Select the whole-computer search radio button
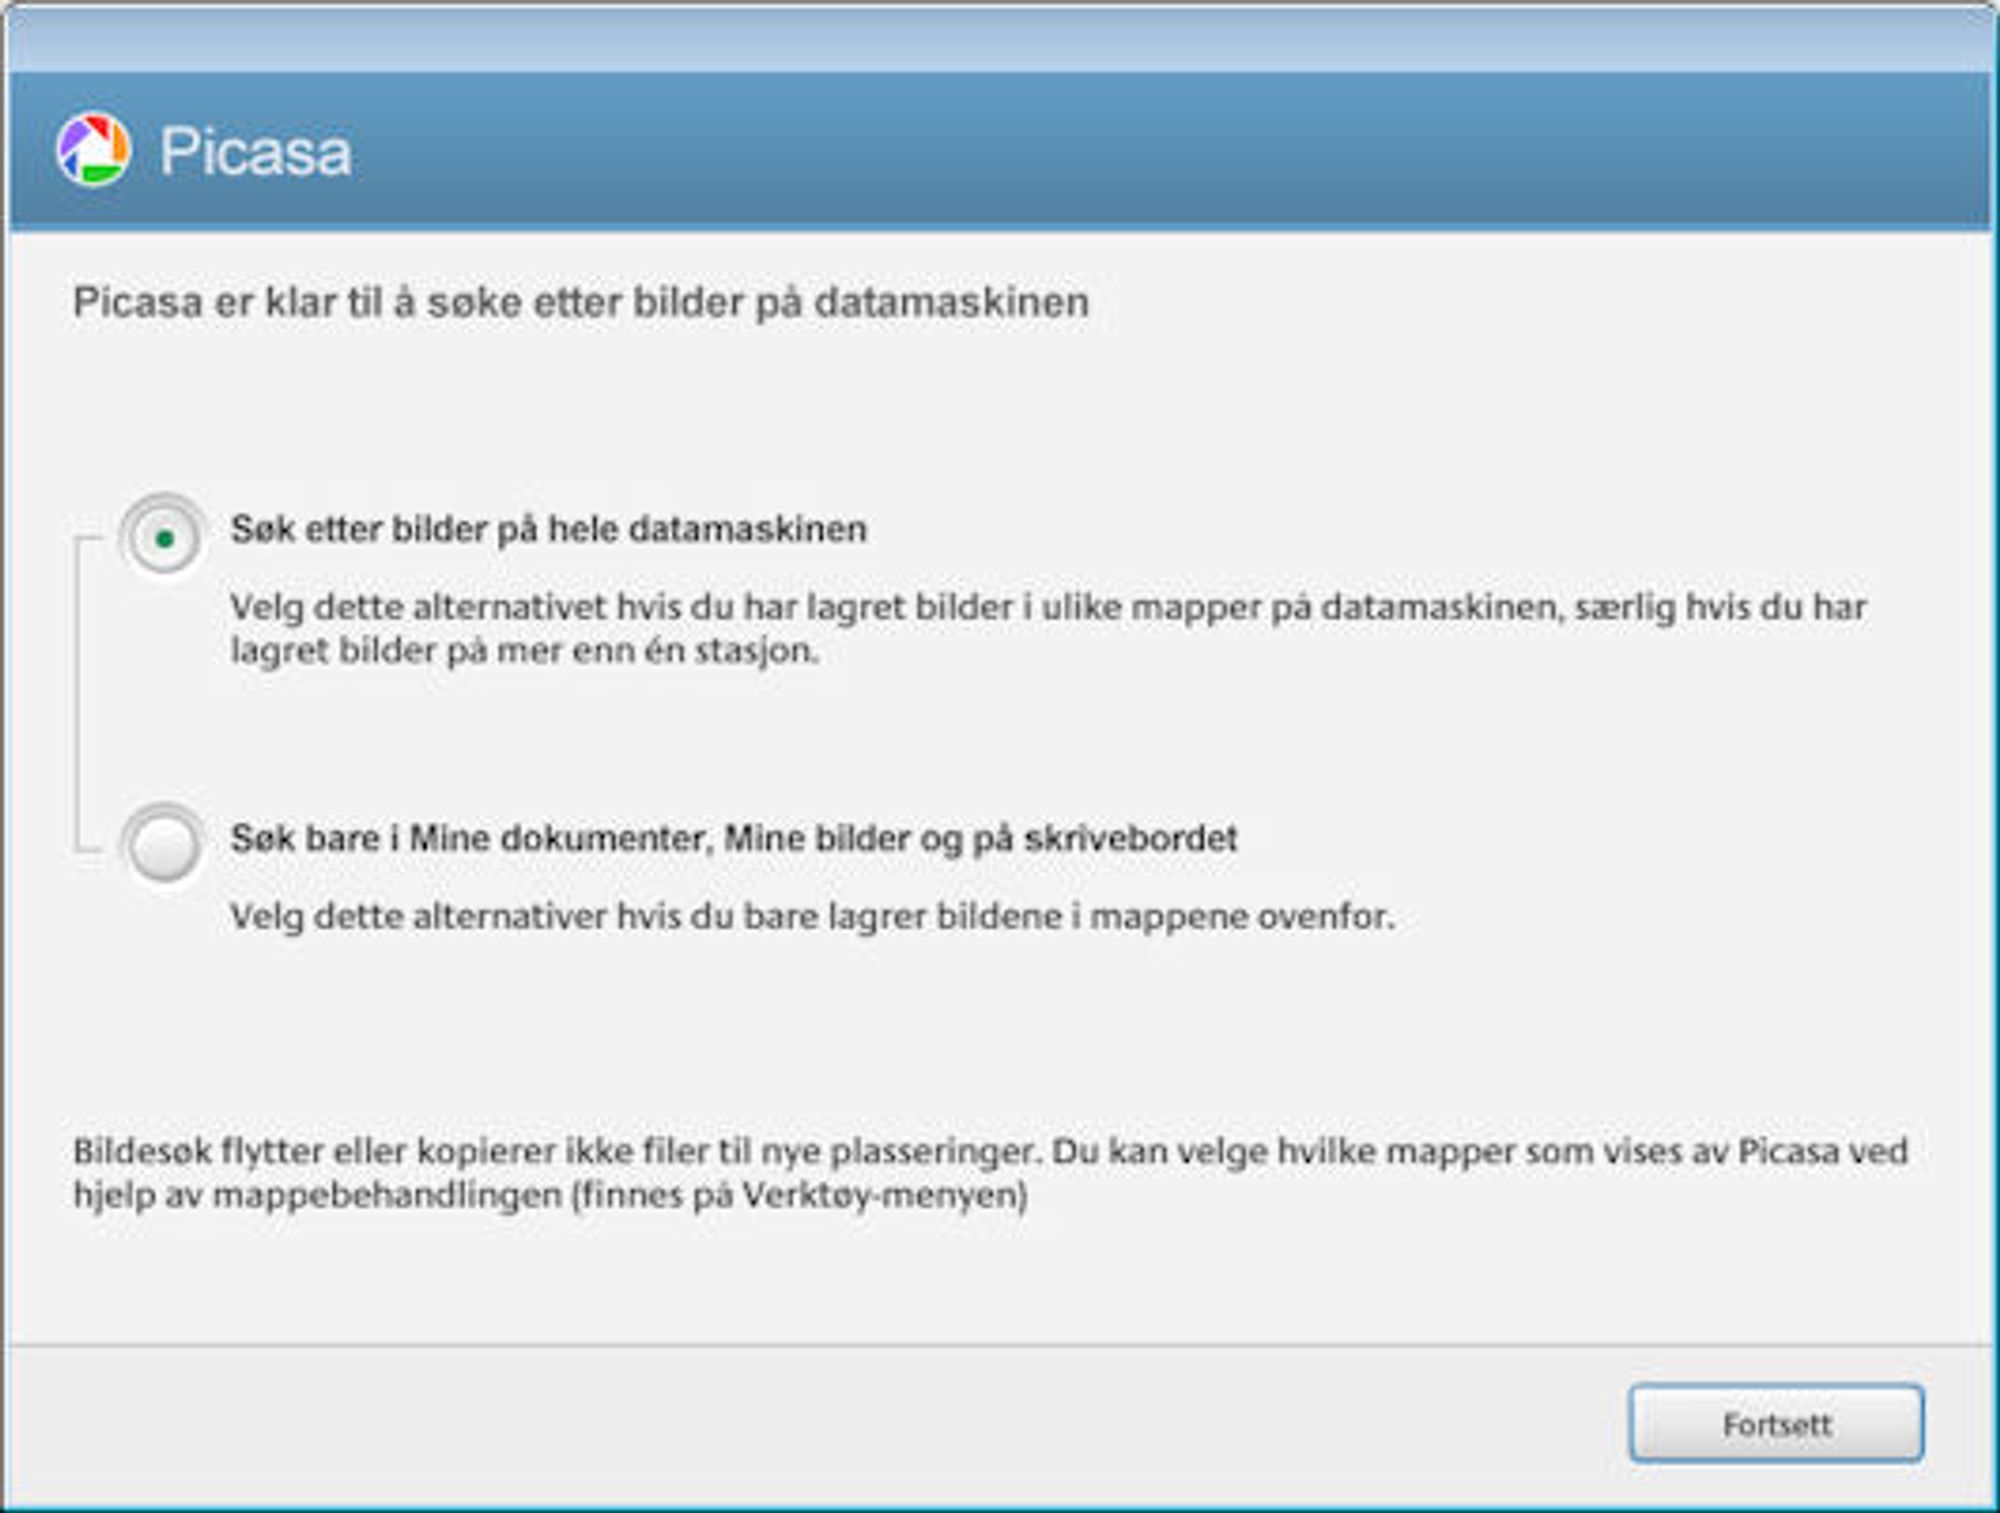Screen dimensions: 2000x1513 [164, 538]
